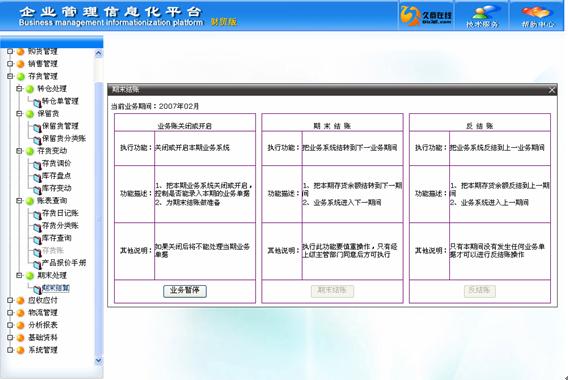Expand the 基础资料 tree node
Image resolution: width=568 pixels, height=380 pixels.
11,338
